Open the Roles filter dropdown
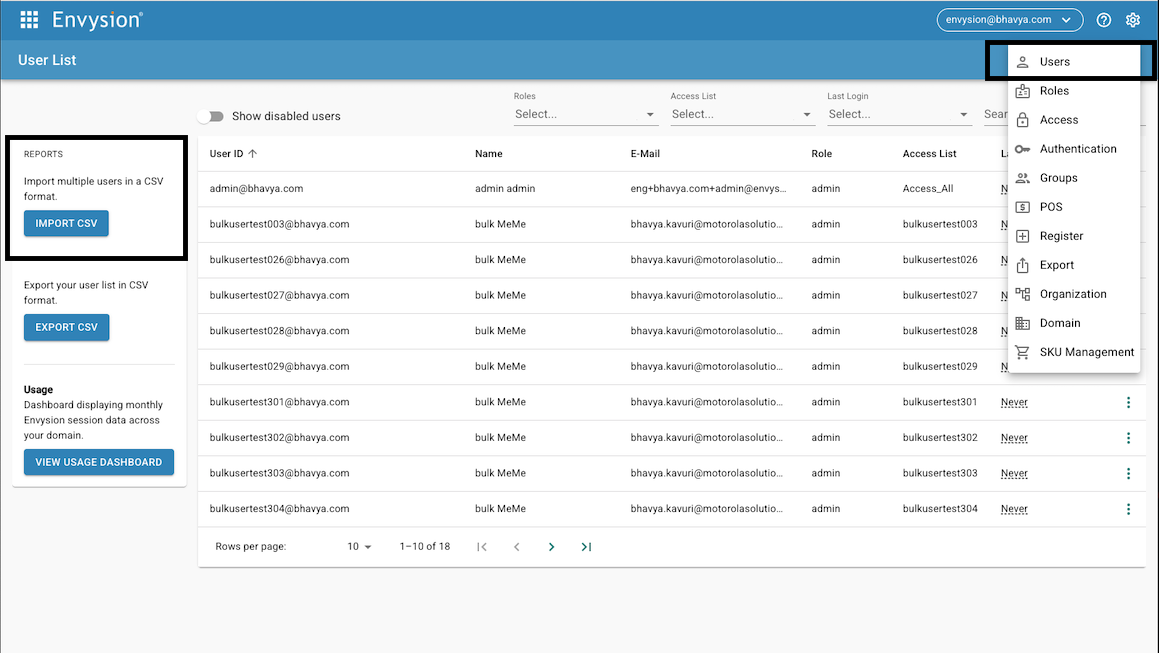 [585, 113]
